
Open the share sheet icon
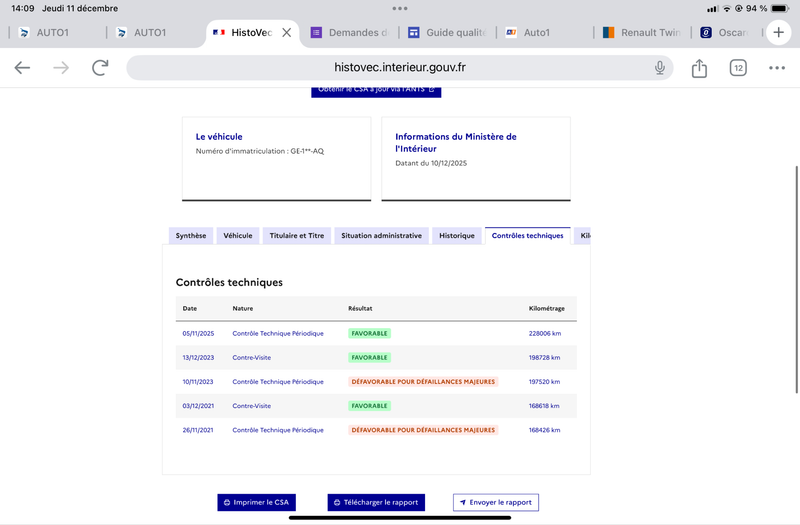699,68
